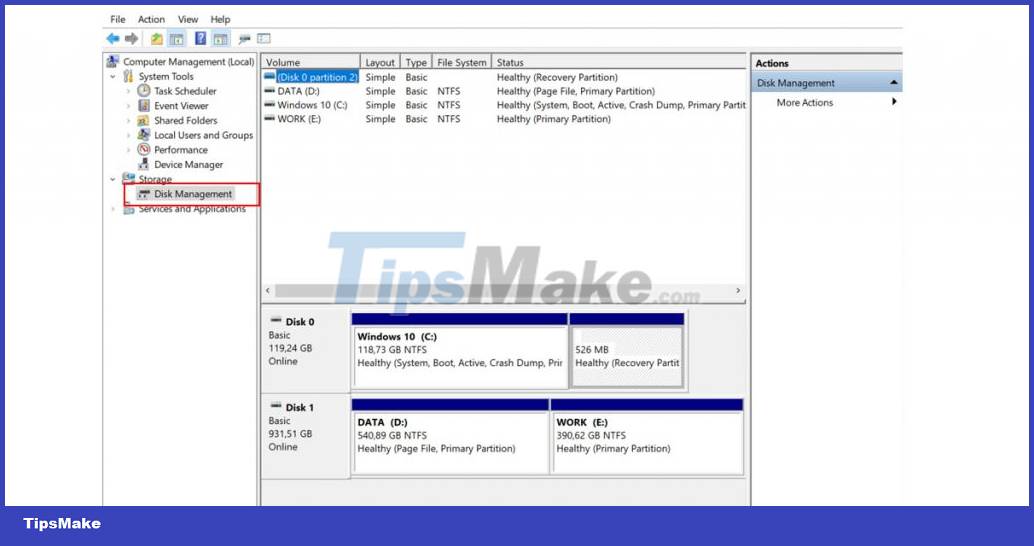Image resolution: width=1034 pixels, height=546 pixels.
Task: Expand the Services and Applications node
Action: click(x=113, y=209)
